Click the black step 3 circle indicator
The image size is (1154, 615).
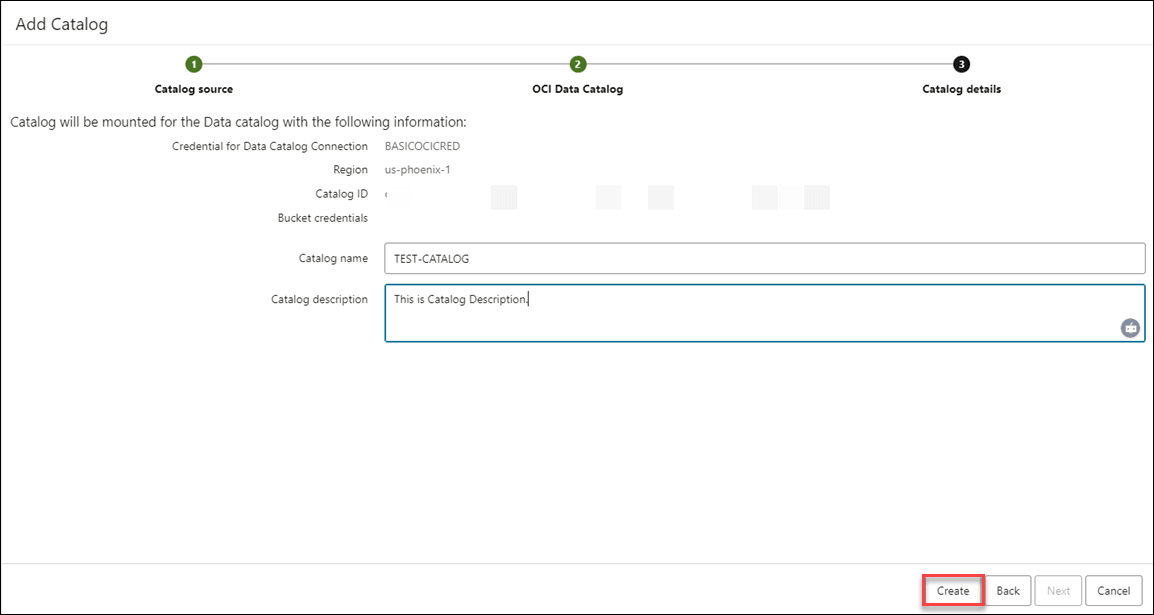(x=960, y=63)
